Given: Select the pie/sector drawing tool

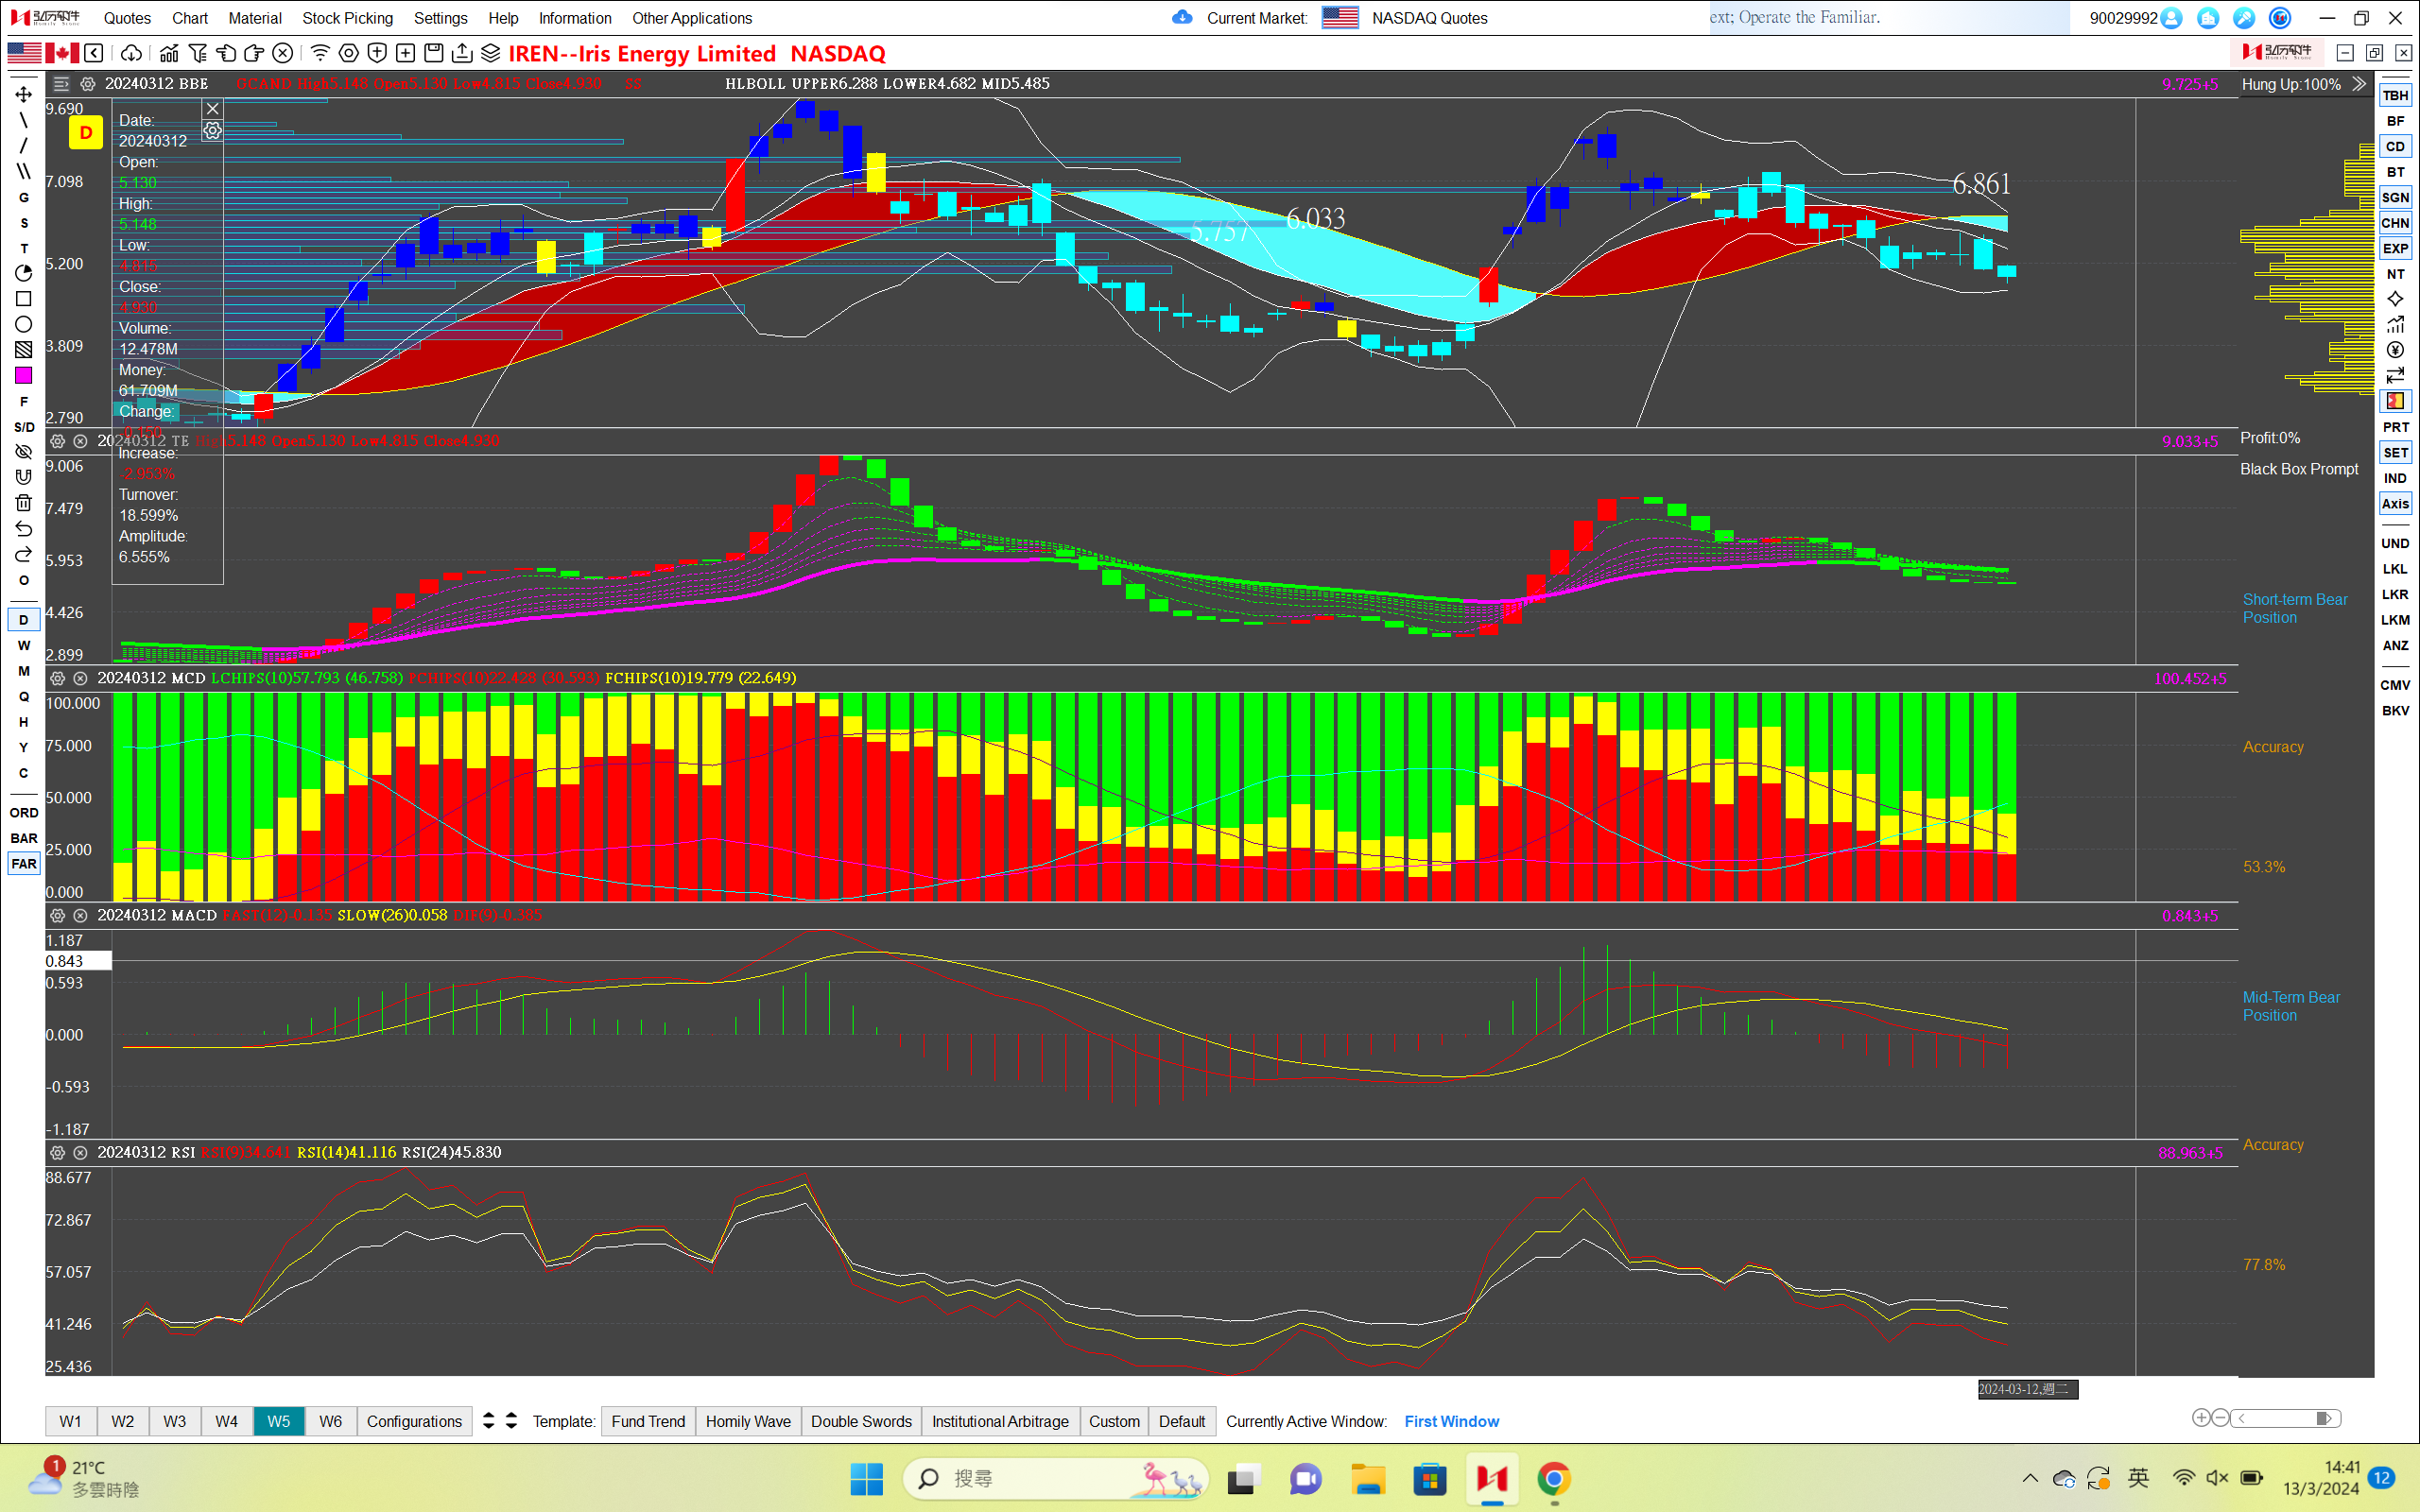Looking at the screenshot, I should point(24,273).
